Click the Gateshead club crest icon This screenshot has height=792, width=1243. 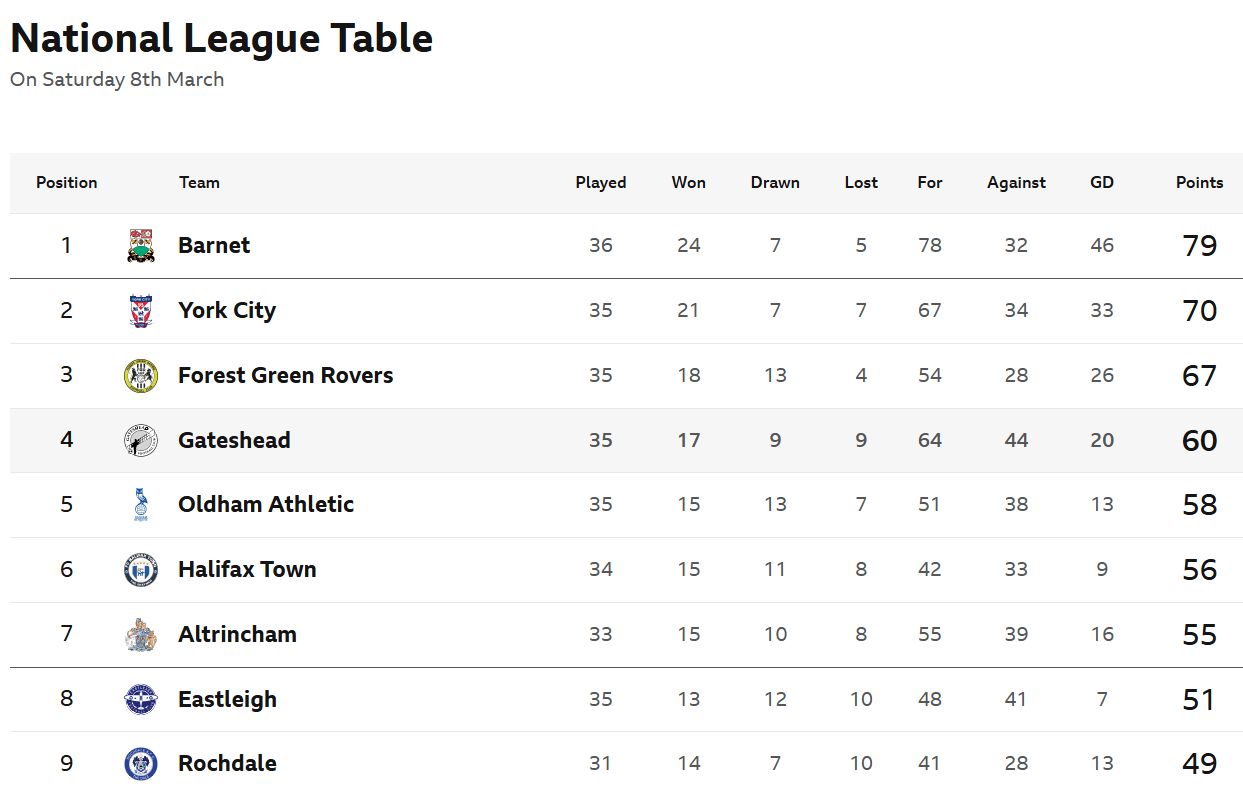(x=141, y=441)
